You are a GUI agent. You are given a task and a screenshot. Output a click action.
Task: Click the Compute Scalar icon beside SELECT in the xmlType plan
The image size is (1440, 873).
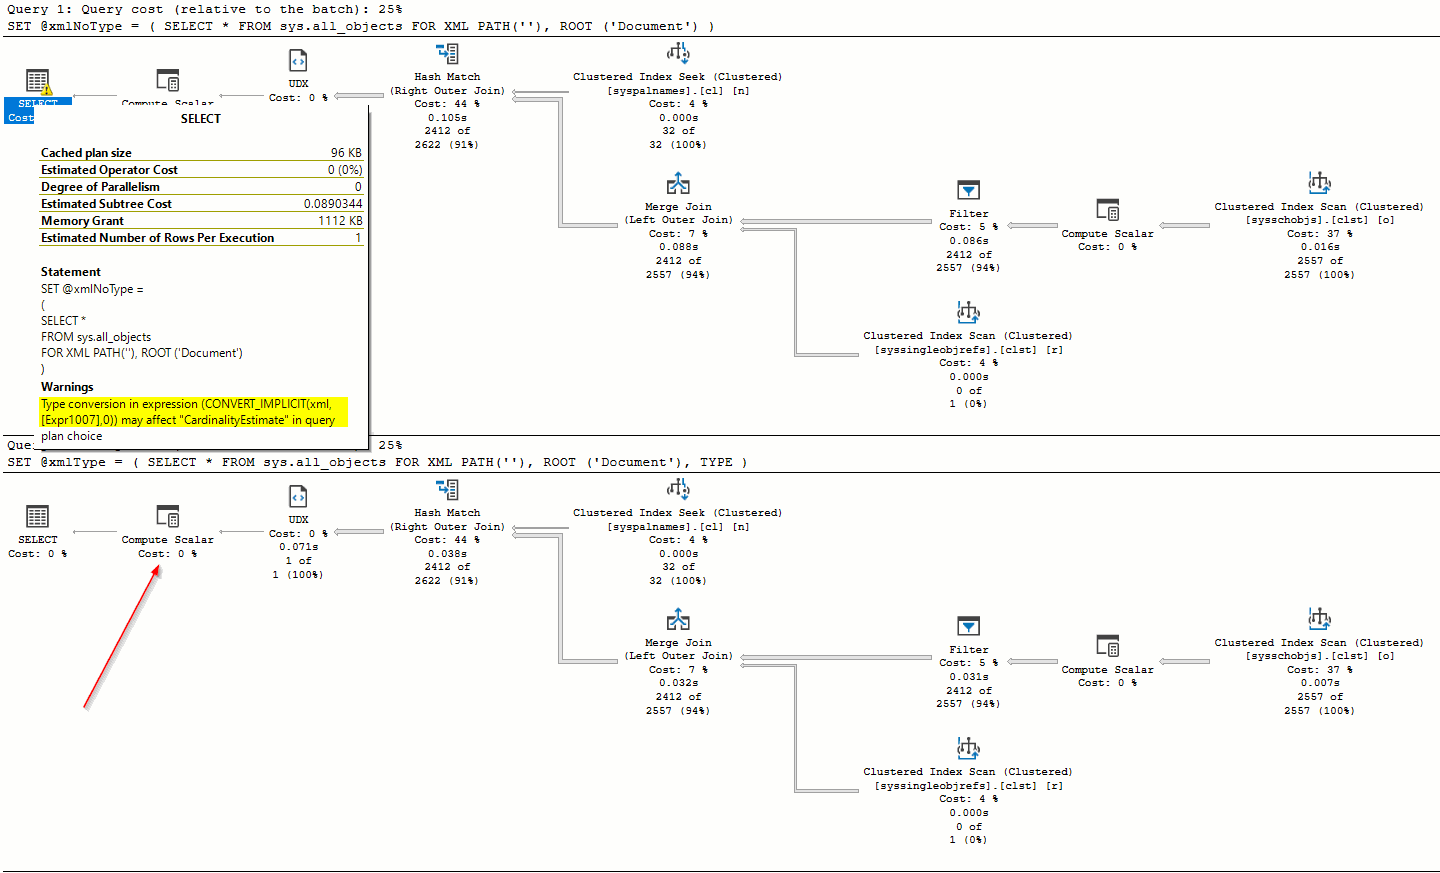168,516
